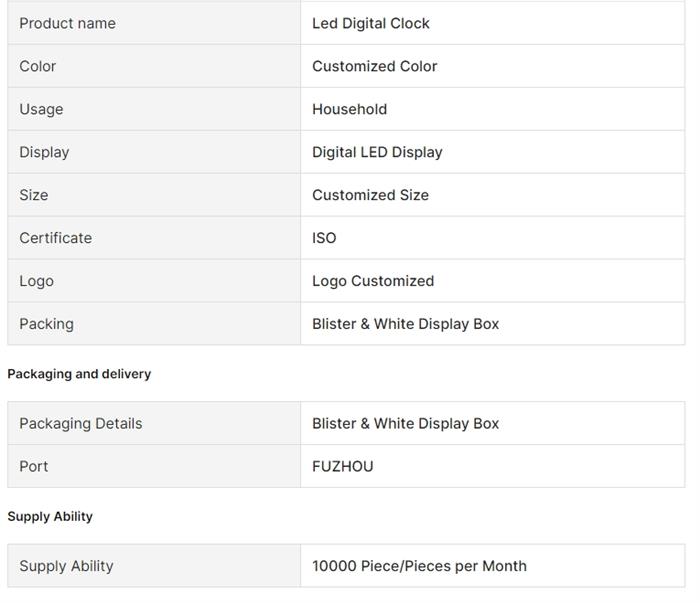The width and height of the screenshot is (700, 603).
Task: Click the "Port" row label
Action: click(x=33, y=466)
